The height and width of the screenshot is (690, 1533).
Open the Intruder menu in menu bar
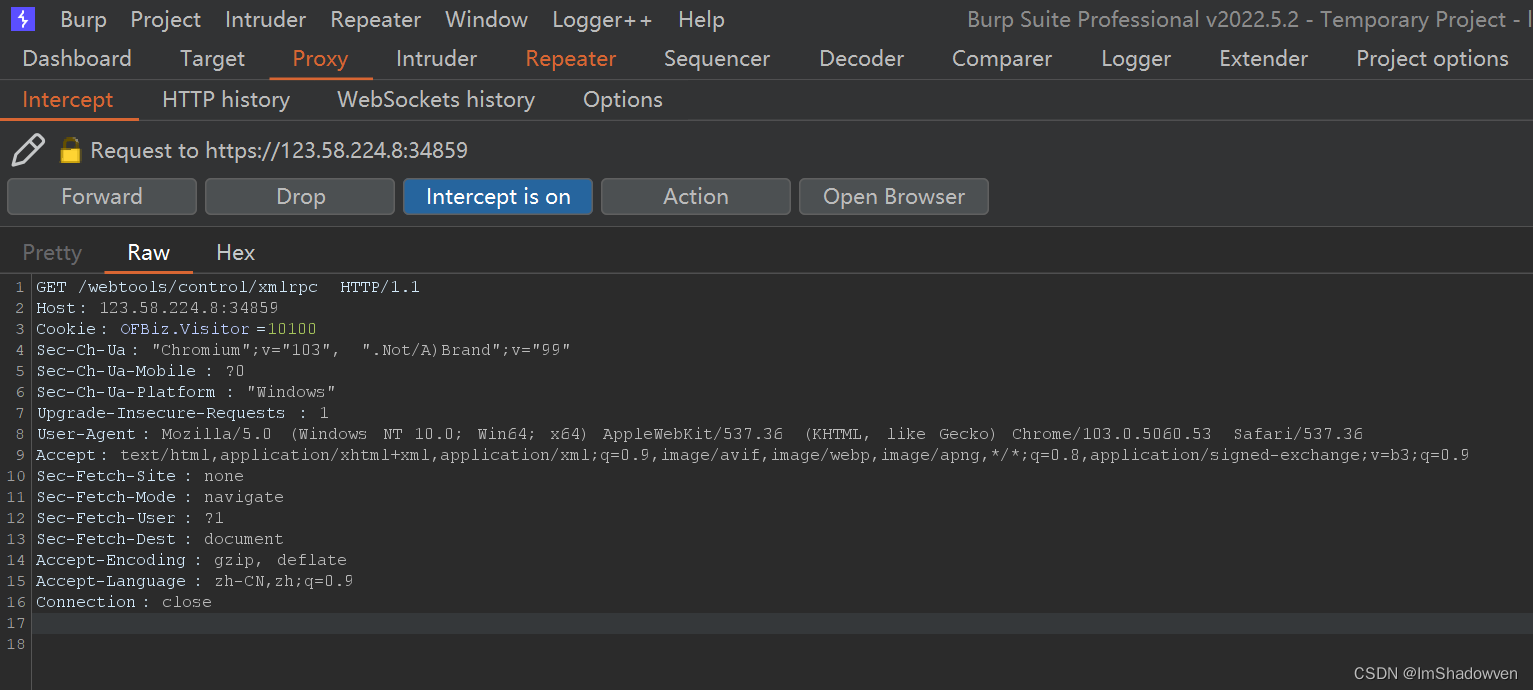click(265, 19)
